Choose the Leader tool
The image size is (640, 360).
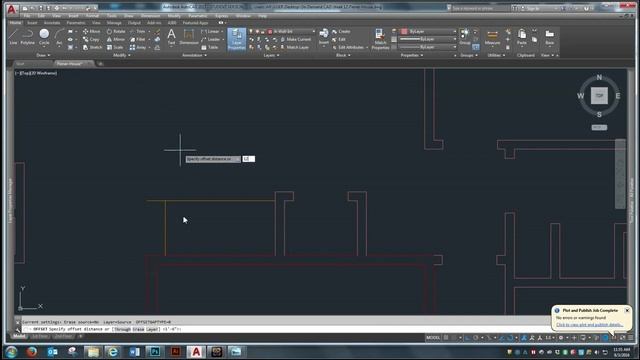coord(211,40)
